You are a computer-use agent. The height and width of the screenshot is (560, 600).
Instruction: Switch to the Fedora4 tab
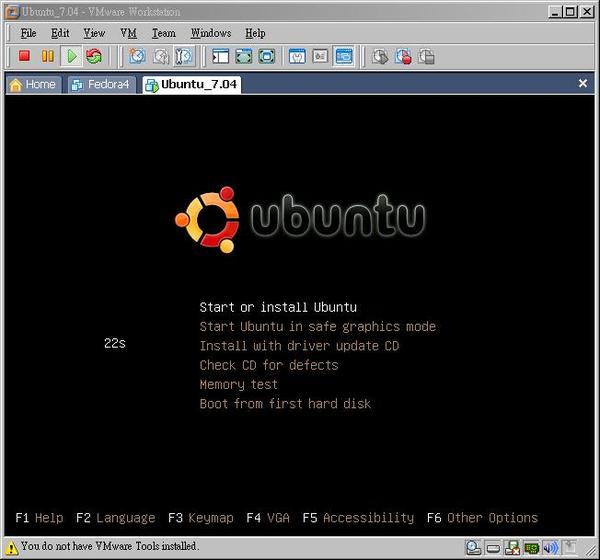pyautogui.click(x=101, y=84)
